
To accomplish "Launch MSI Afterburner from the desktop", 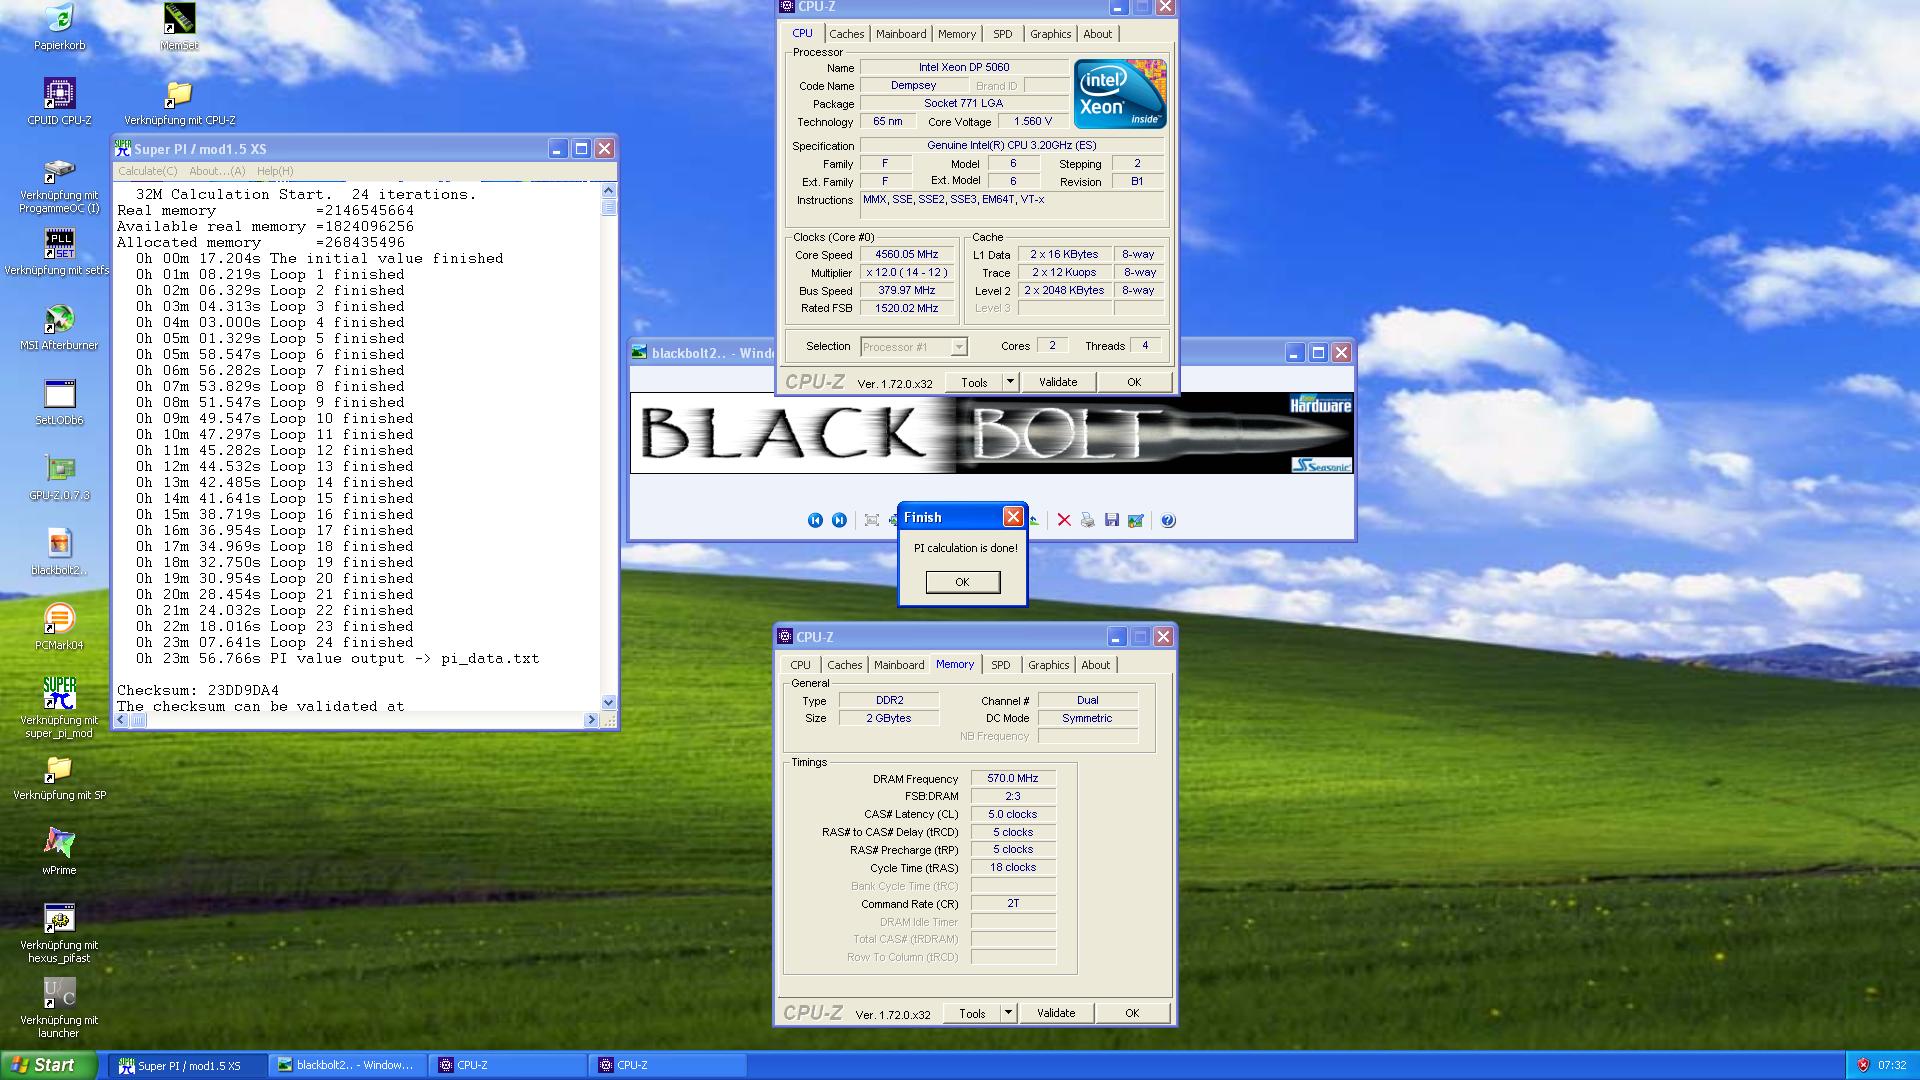I will 59,327.
